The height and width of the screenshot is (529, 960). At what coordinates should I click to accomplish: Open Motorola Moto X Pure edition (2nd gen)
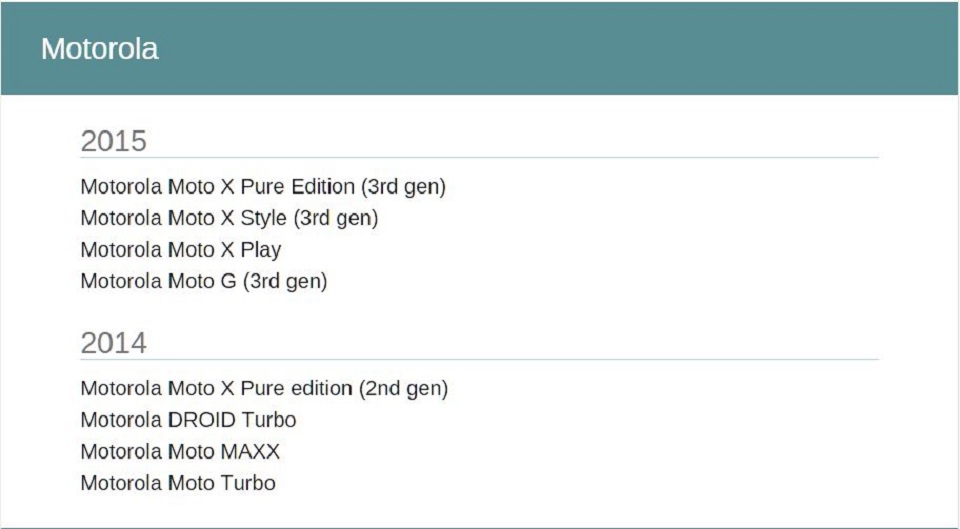264,388
